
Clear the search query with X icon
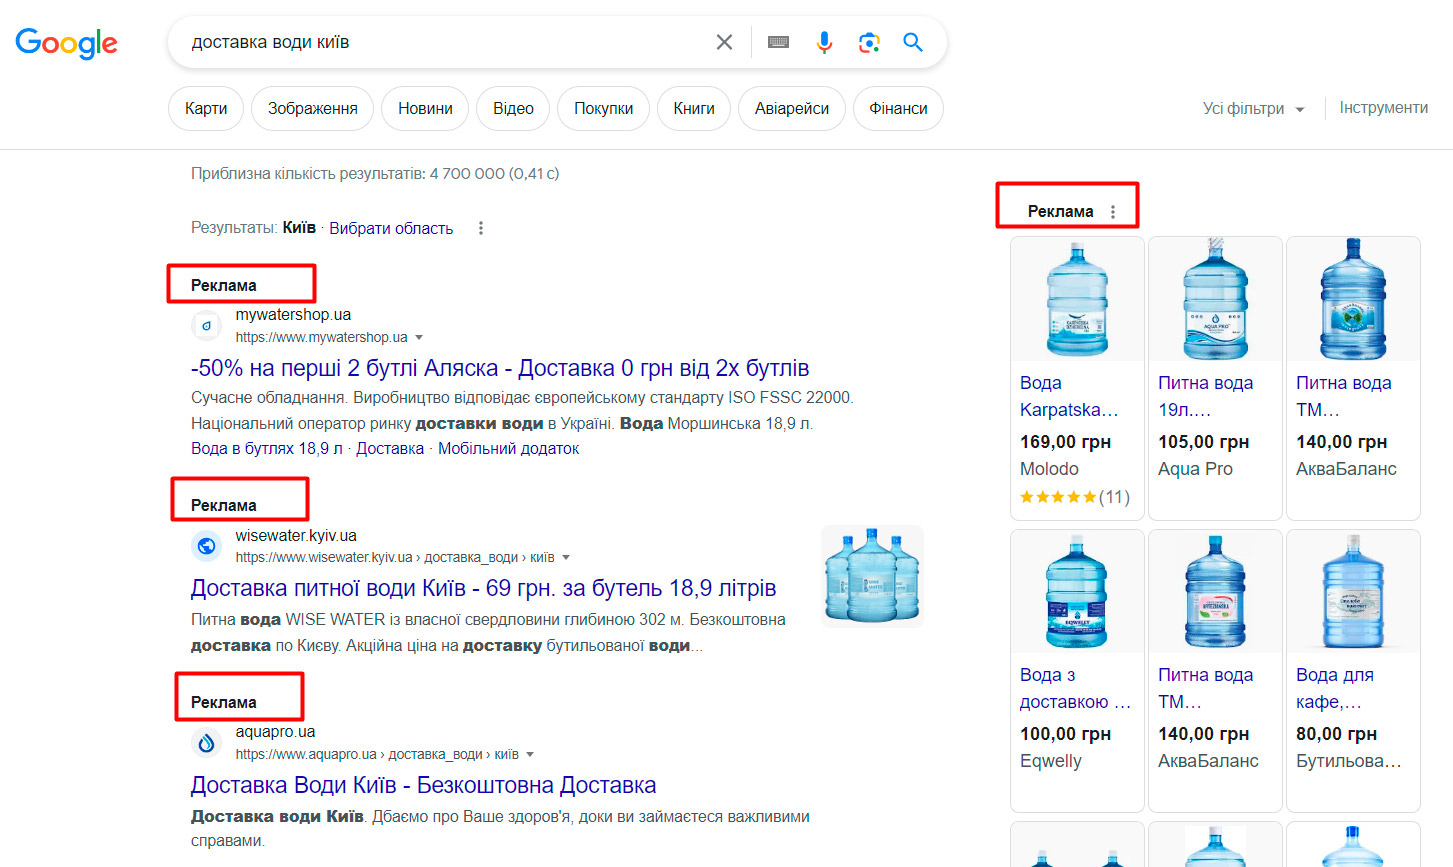pyautogui.click(x=724, y=42)
